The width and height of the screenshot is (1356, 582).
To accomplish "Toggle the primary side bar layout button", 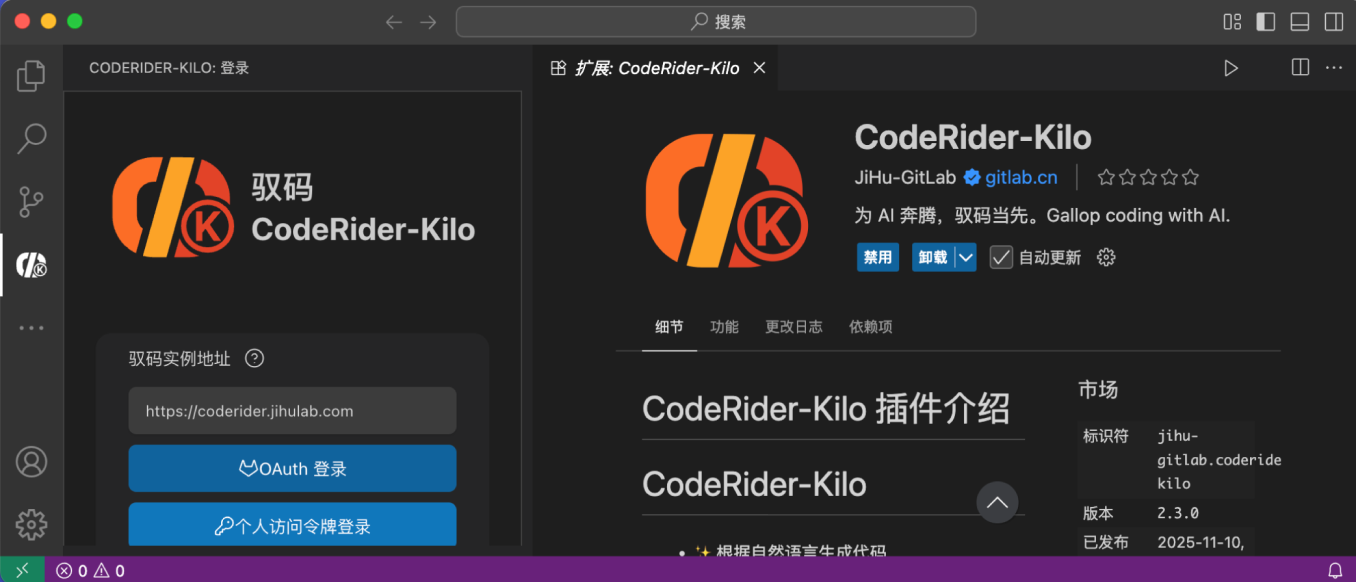I will coord(1266,22).
